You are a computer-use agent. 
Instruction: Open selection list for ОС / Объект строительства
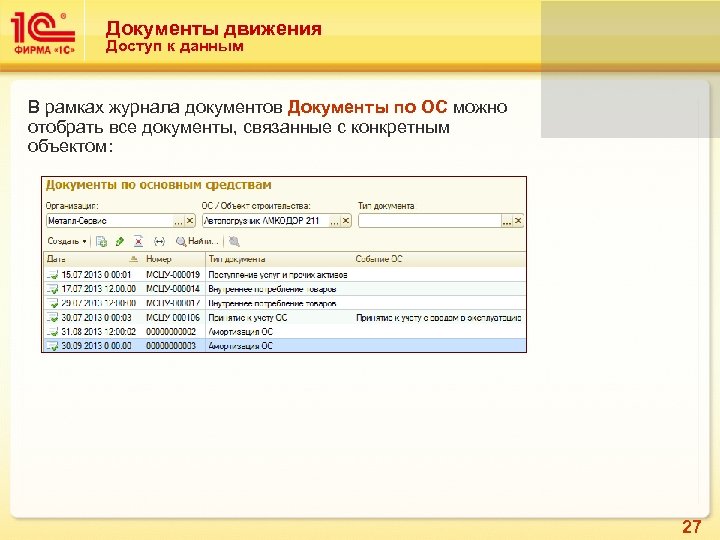335,221
